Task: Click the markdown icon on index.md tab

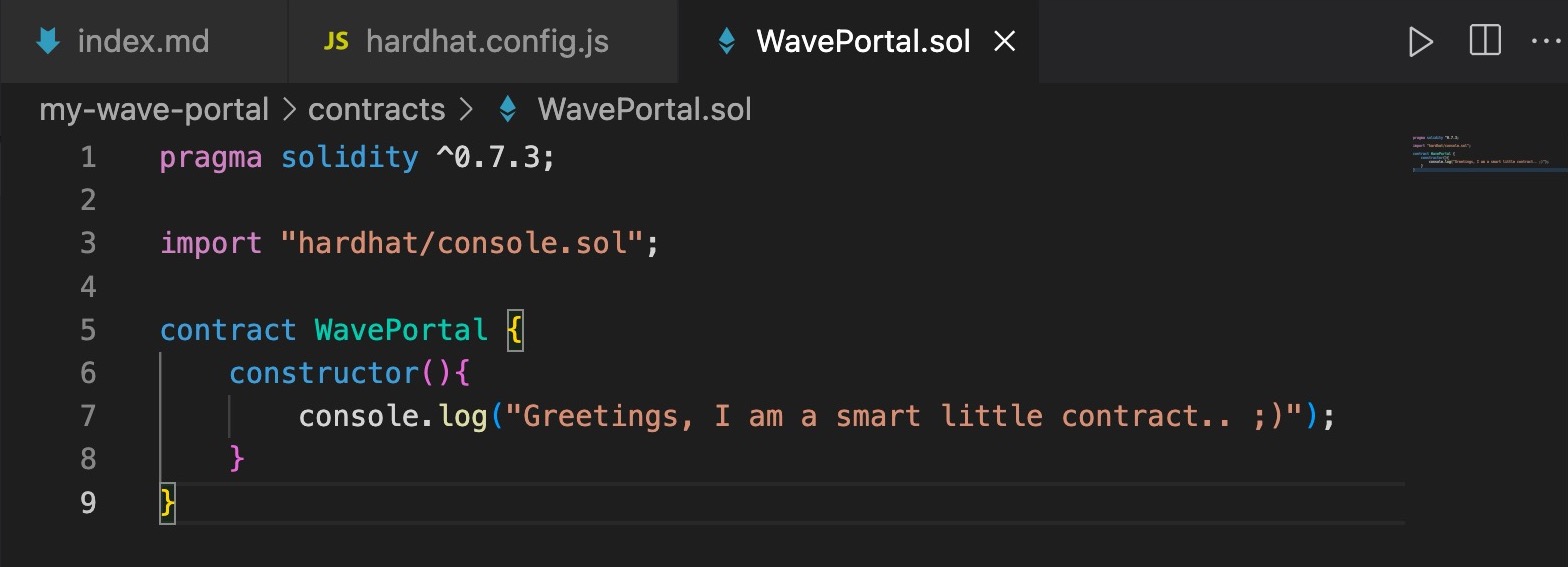Action: click(47, 42)
